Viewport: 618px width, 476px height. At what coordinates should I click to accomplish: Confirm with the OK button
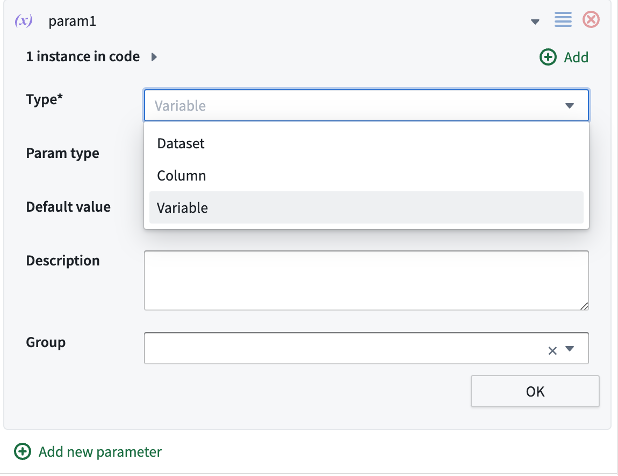pos(535,391)
